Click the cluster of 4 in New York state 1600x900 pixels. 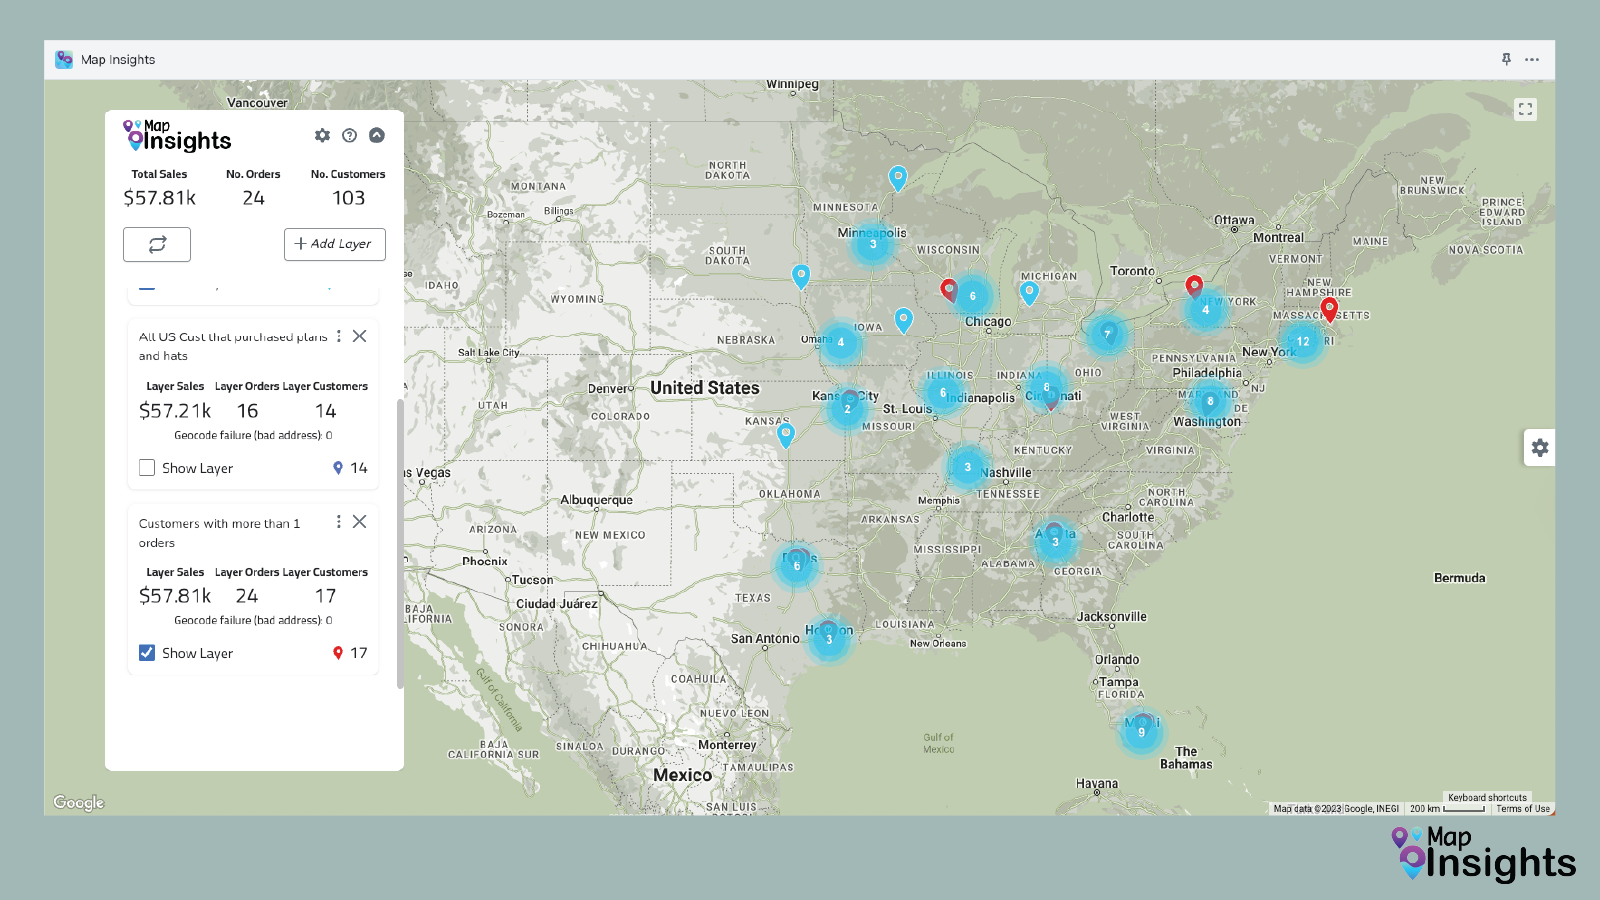(1205, 310)
